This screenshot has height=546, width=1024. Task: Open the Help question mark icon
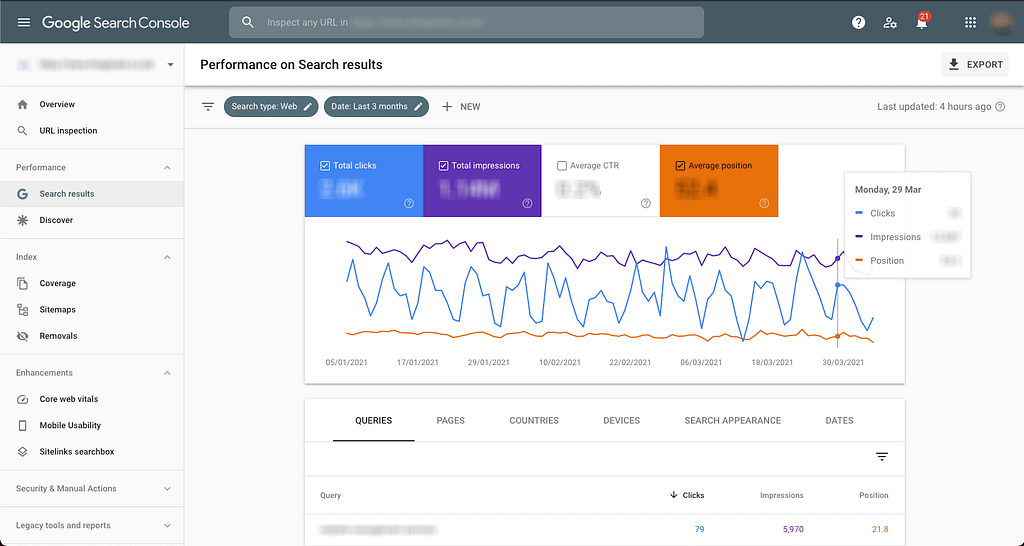(x=859, y=22)
